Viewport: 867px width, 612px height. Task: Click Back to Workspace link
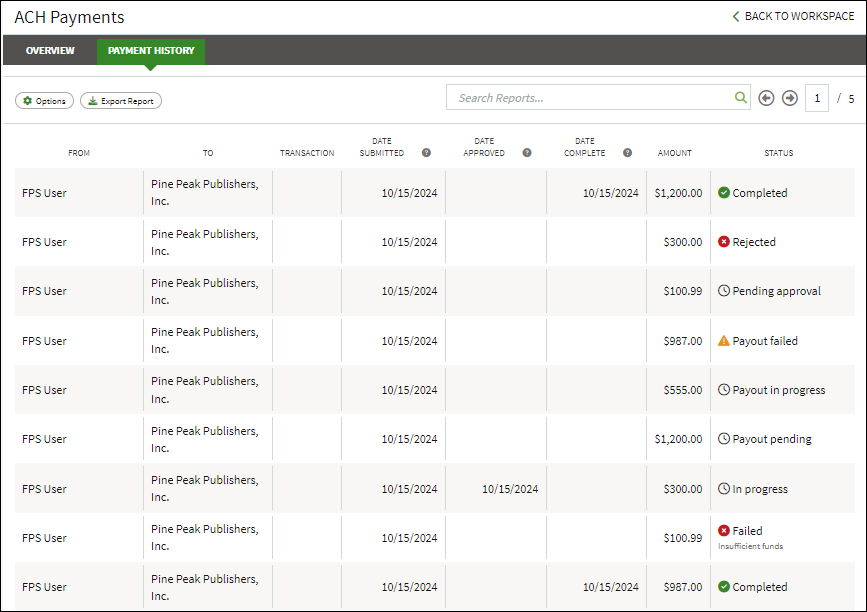[x=793, y=17]
